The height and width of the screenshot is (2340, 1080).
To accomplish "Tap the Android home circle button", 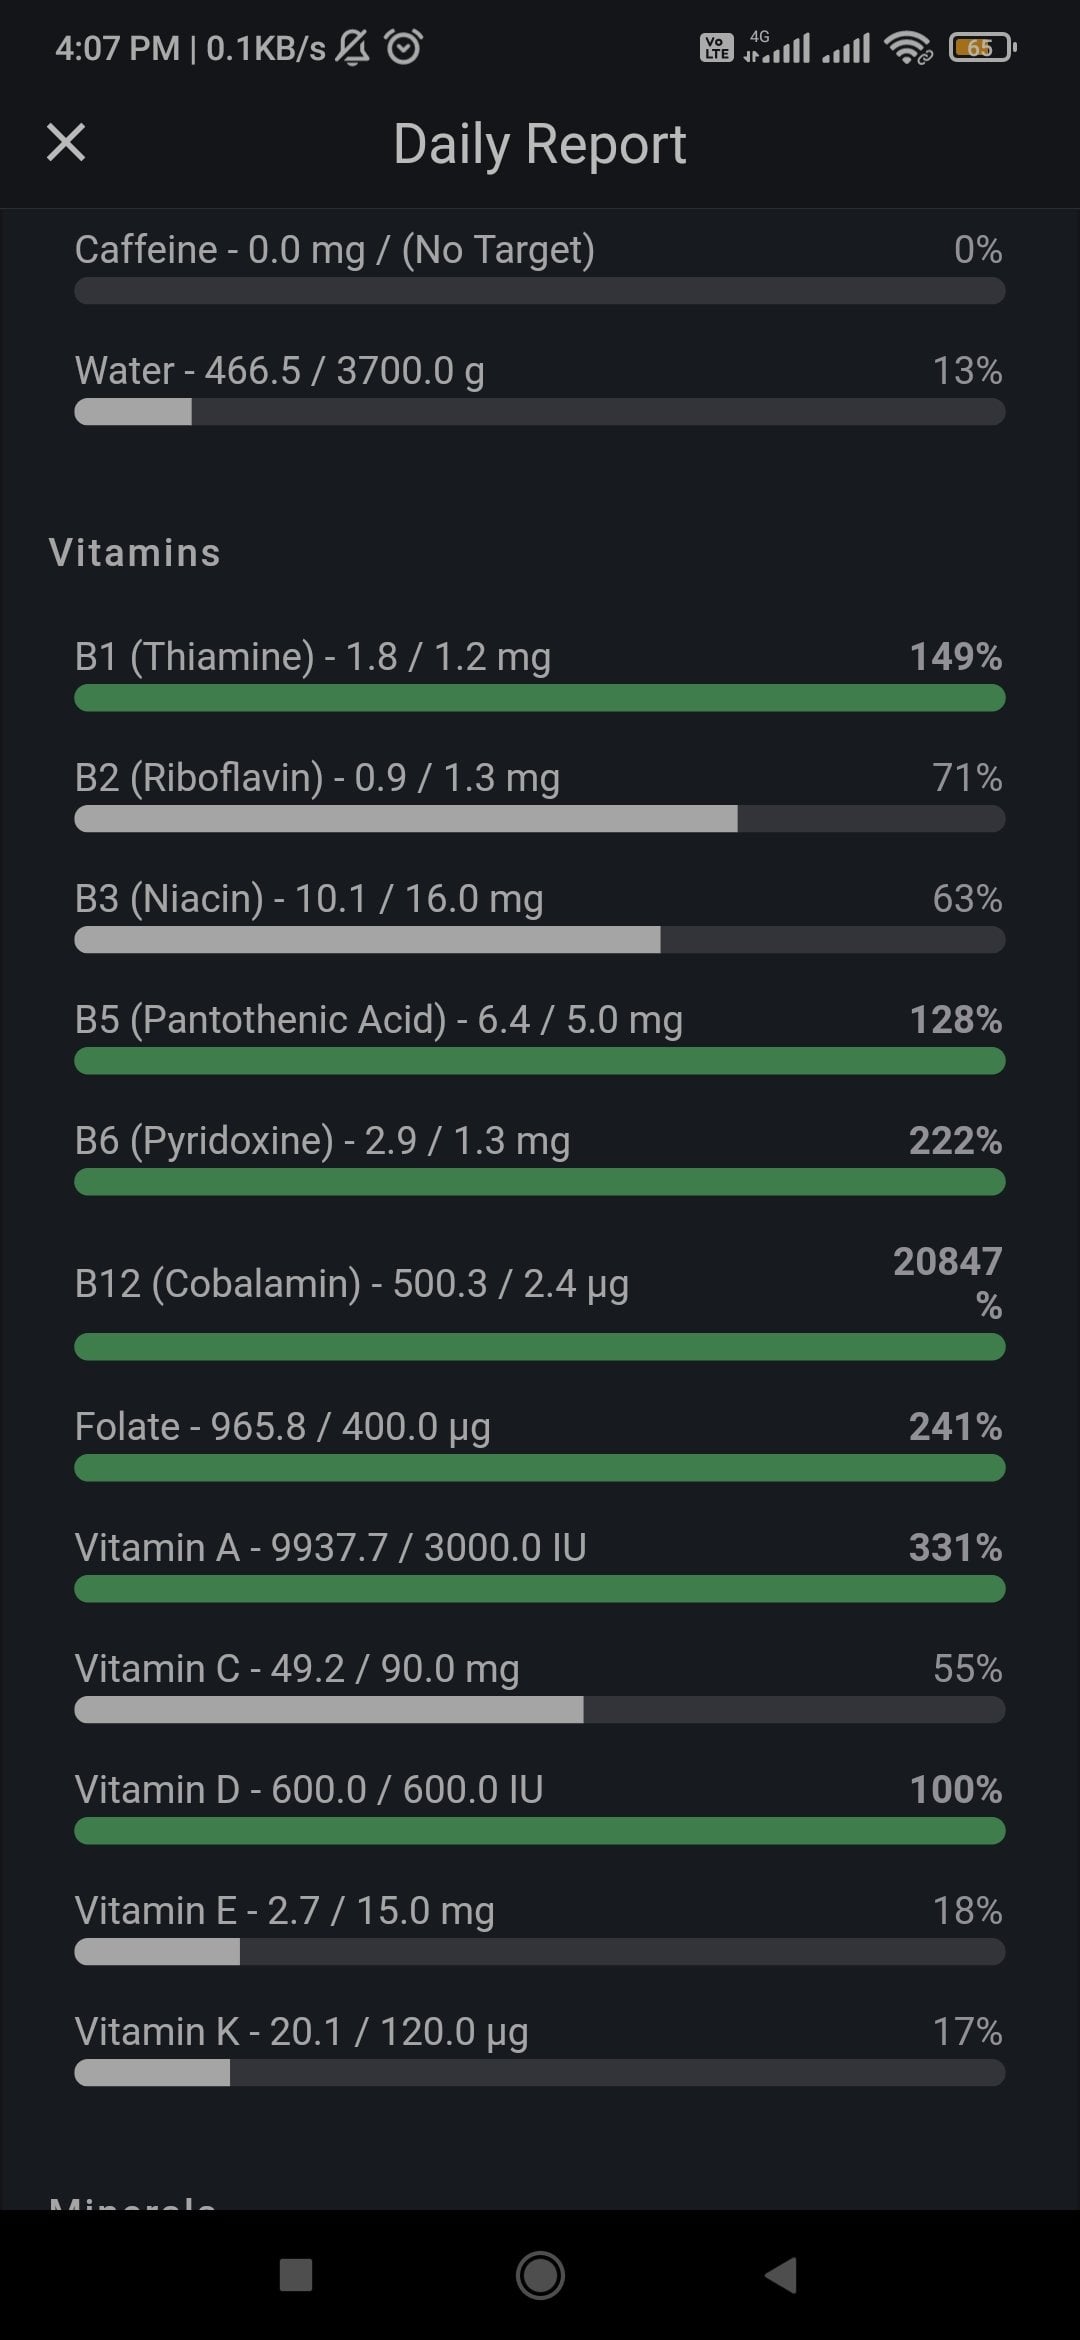I will pyautogui.click(x=540, y=2275).
